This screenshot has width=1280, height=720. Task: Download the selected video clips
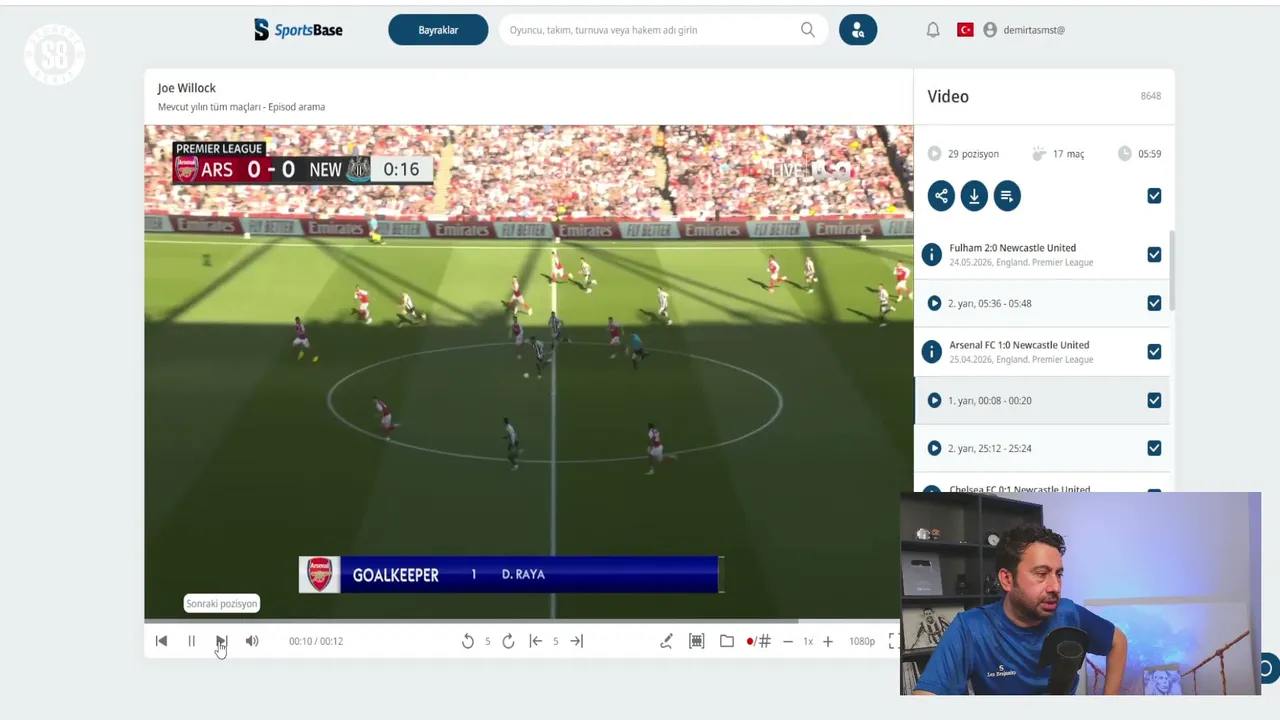tap(974, 196)
